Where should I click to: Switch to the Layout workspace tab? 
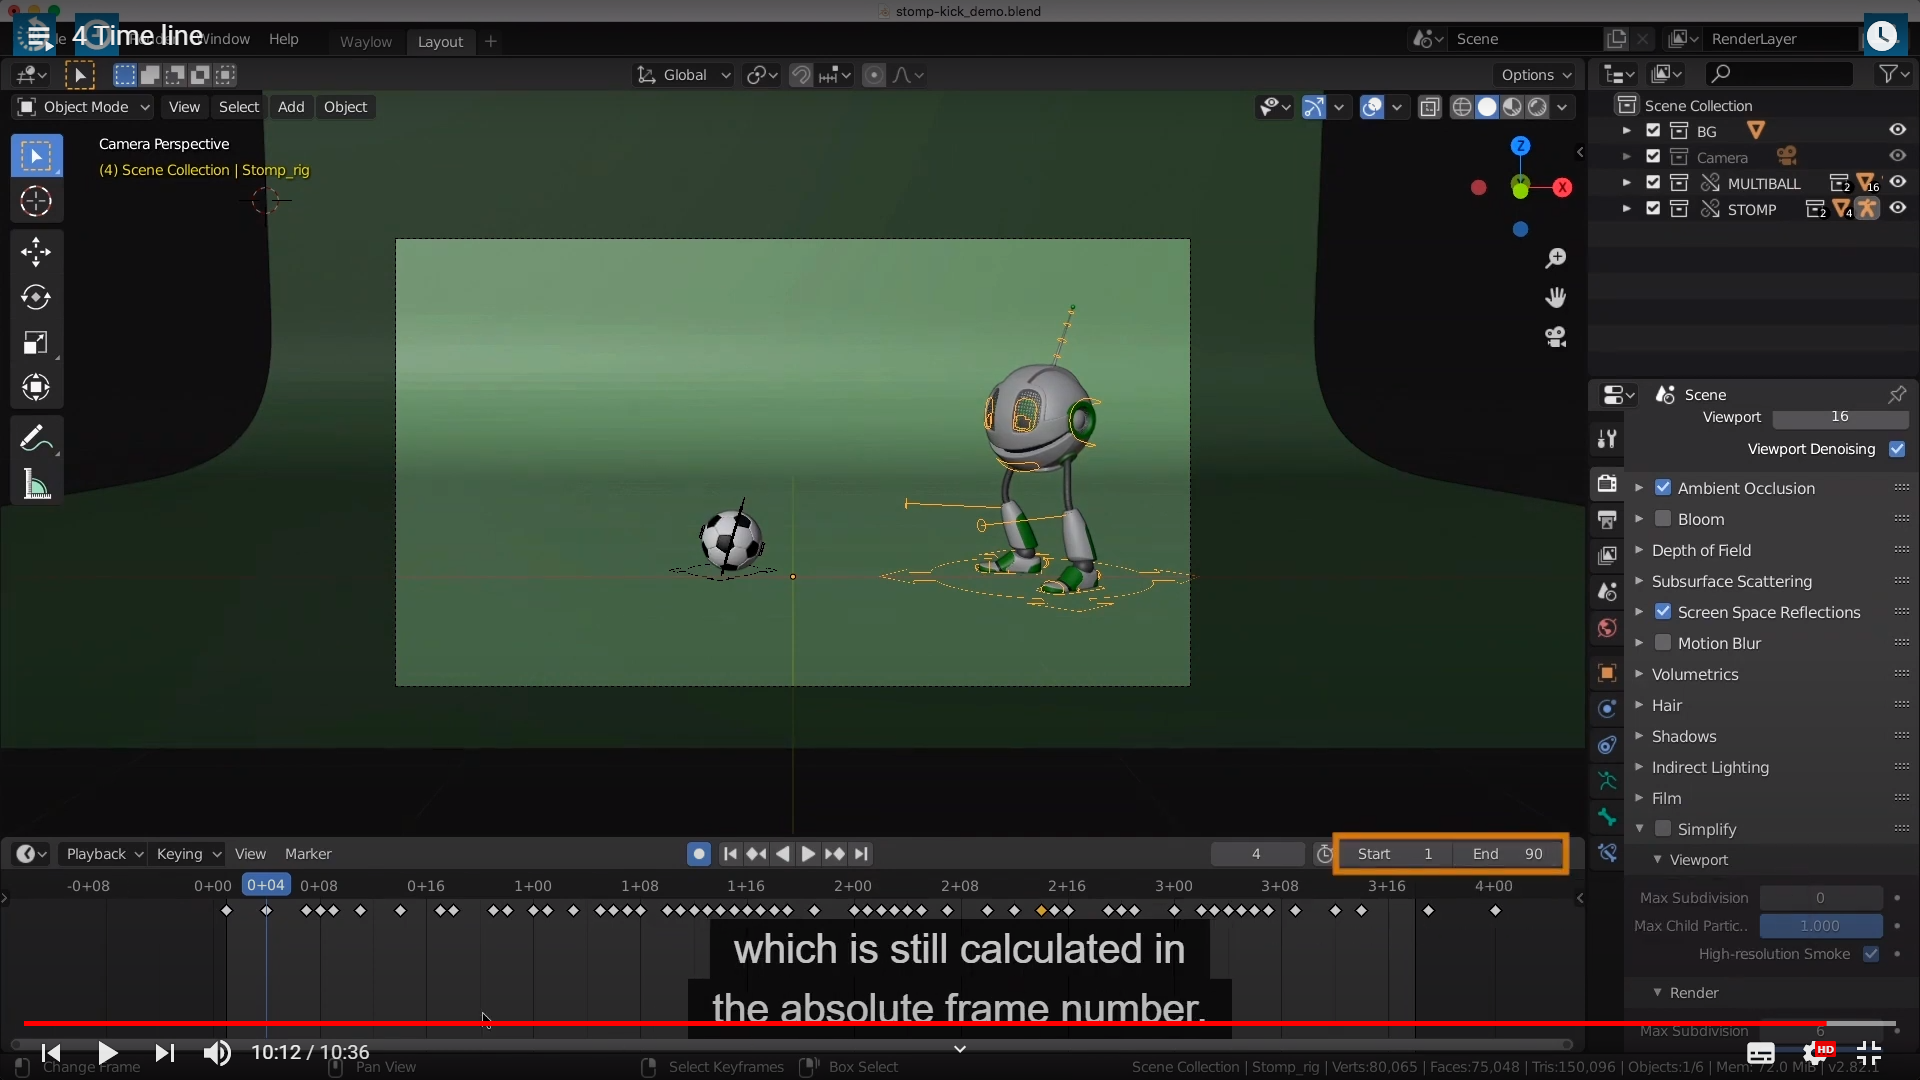(440, 41)
